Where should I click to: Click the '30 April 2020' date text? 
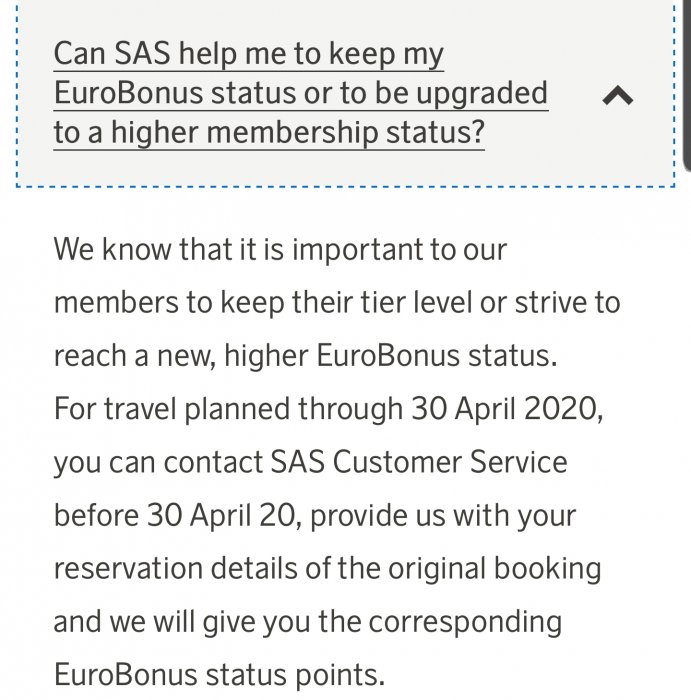(504, 409)
